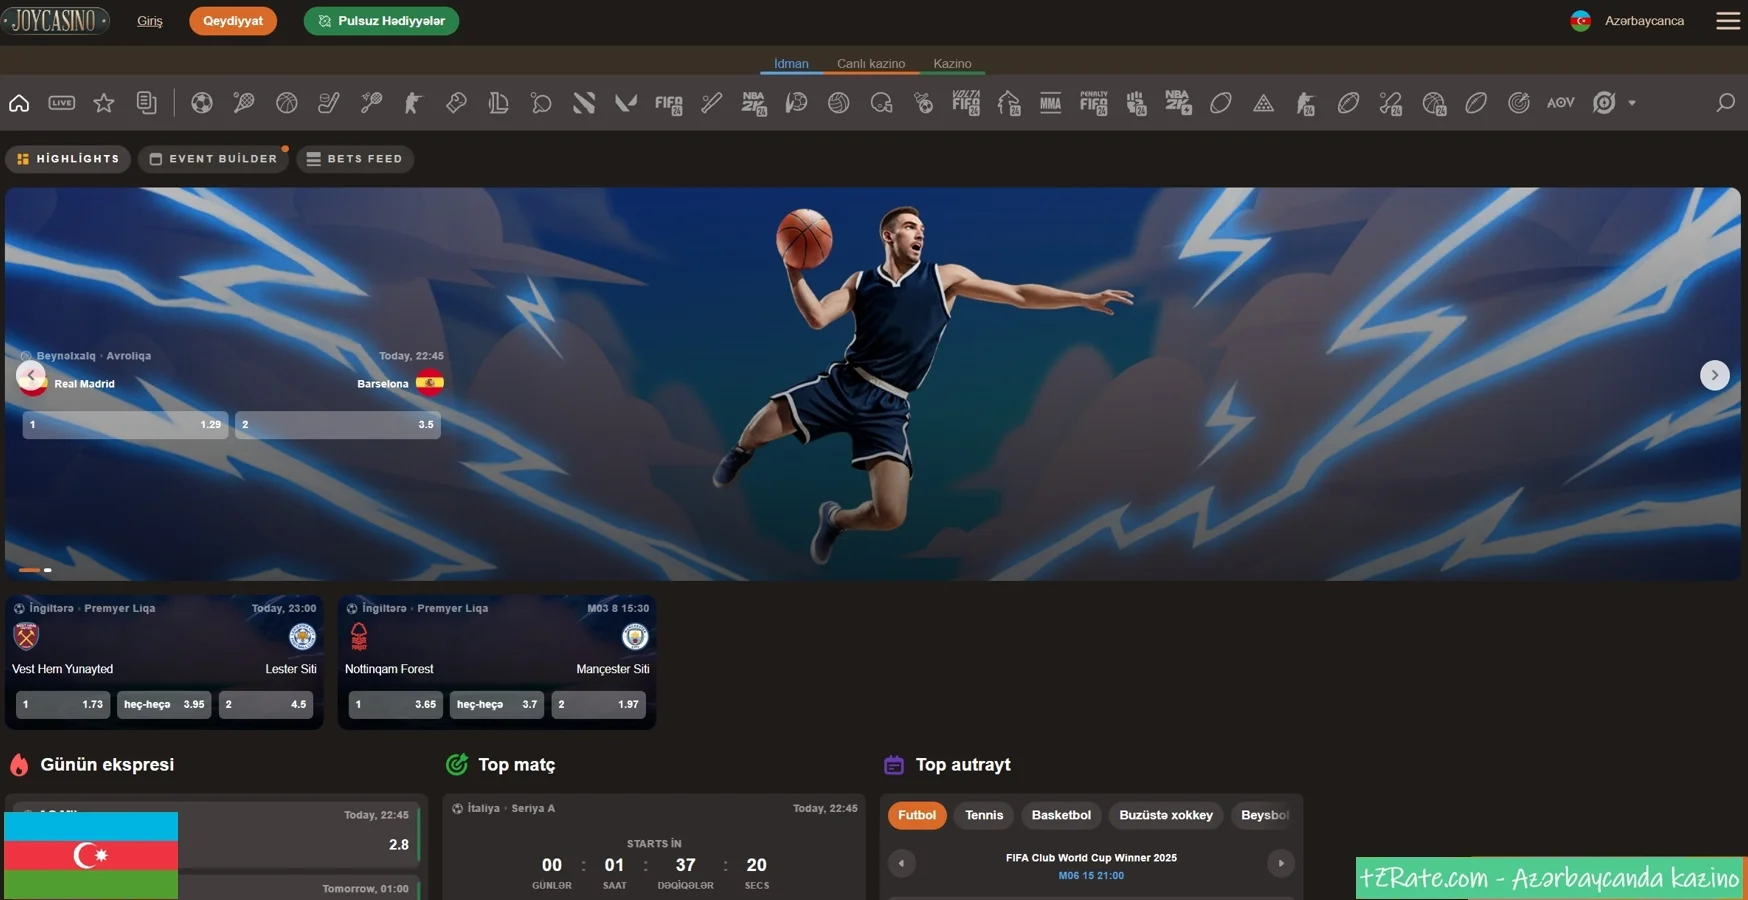Select Buzüstə xokkey filter
Image resolution: width=1748 pixels, height=900 pixels.
point(1166,815)
